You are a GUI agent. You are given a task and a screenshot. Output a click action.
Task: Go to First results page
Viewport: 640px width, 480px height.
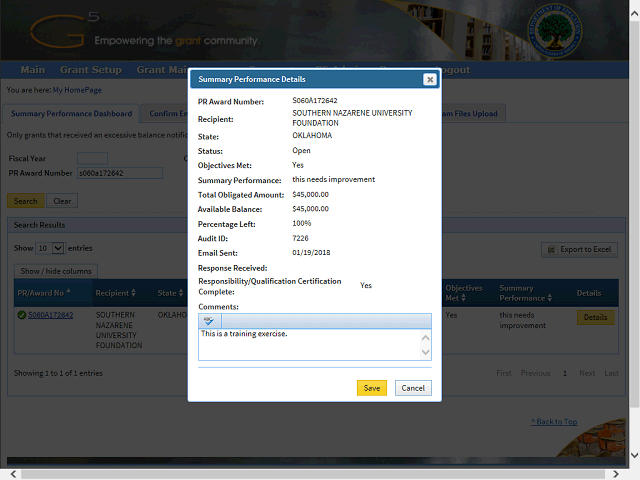[504, 373]
